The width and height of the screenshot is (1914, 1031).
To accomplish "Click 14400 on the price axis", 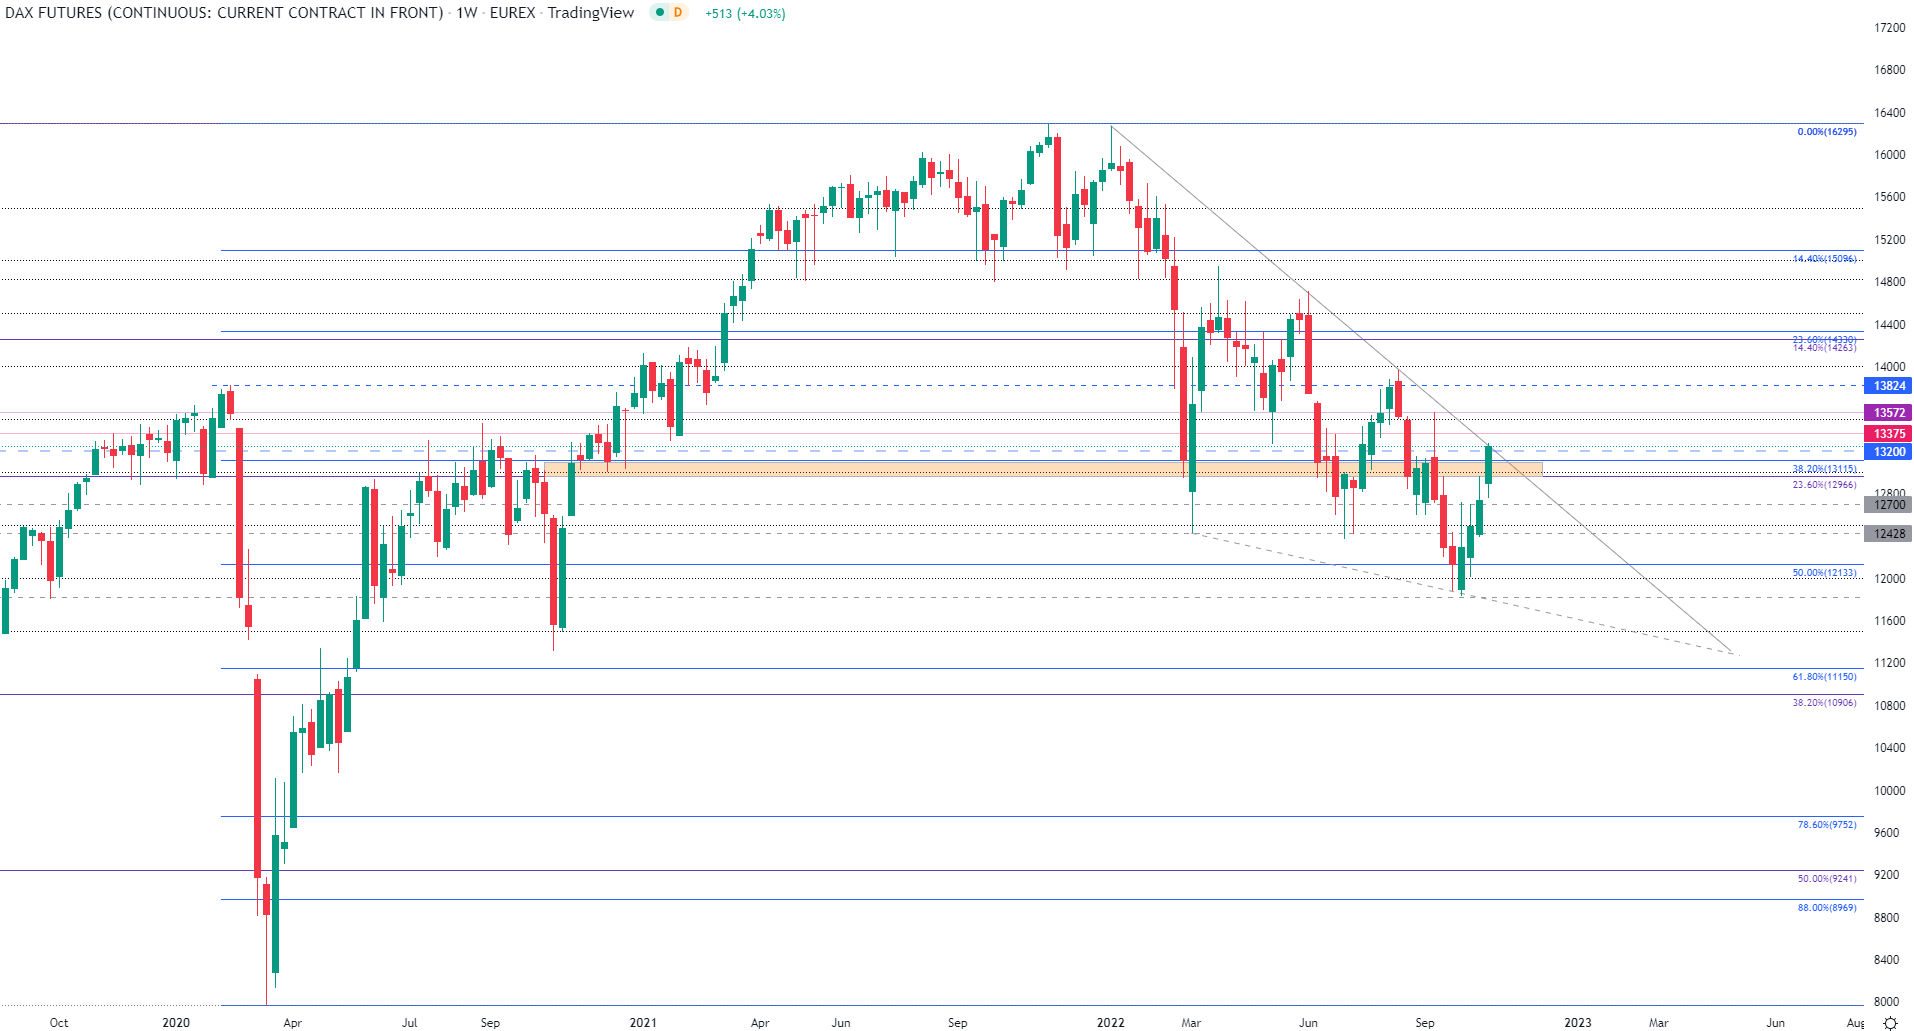I will tap(1889, 325).
